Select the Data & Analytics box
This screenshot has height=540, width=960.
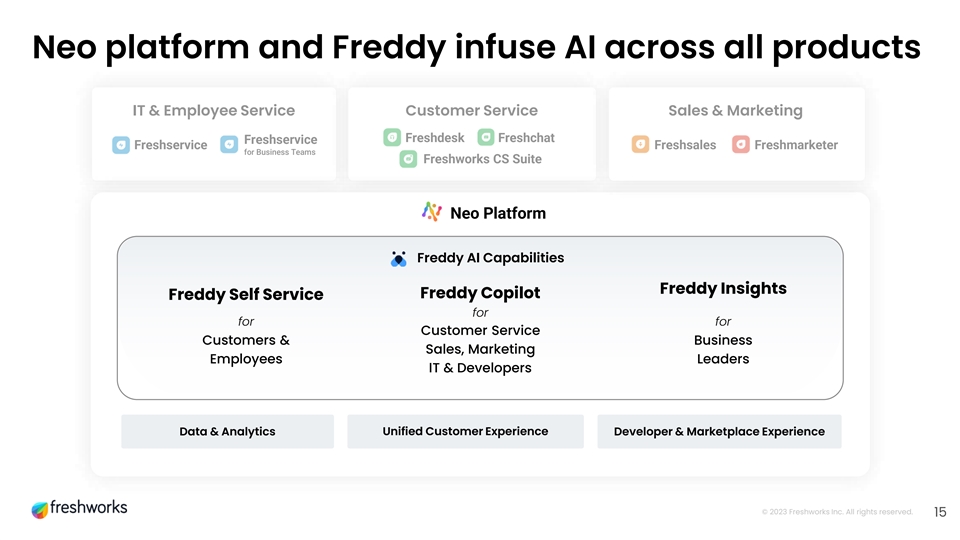[x=227, y=432]
